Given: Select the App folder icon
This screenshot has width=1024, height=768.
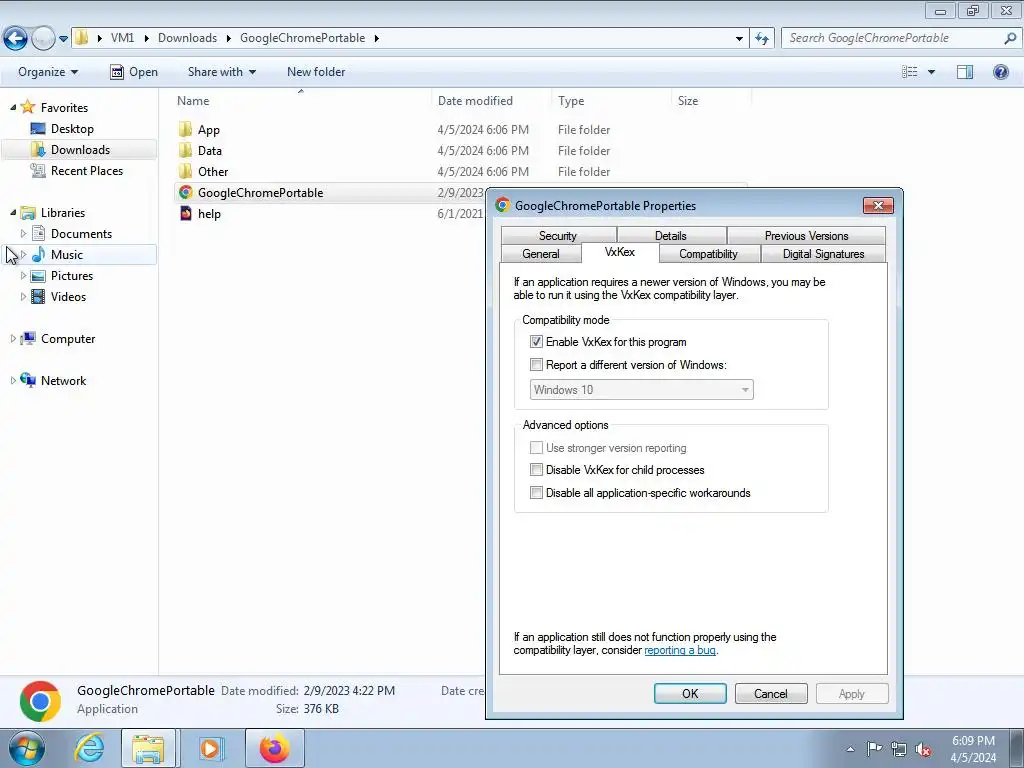Looking at the screenshot, I should (186, 129).
